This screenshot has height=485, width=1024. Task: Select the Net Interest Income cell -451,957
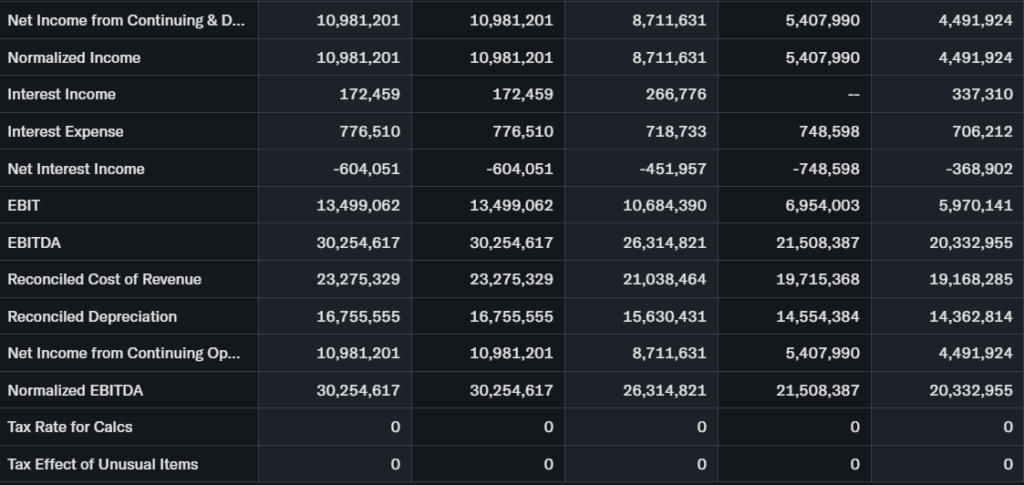(x=672, y=169)
